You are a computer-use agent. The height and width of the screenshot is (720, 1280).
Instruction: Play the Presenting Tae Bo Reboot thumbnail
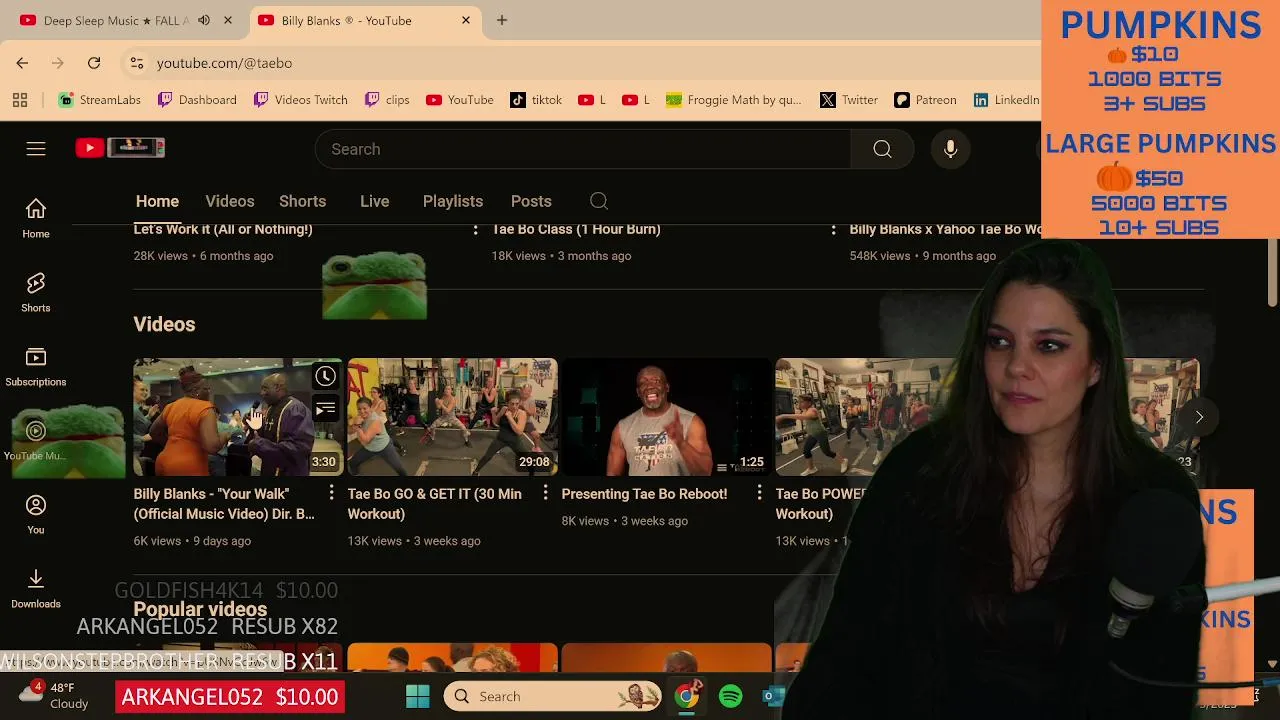666,417
